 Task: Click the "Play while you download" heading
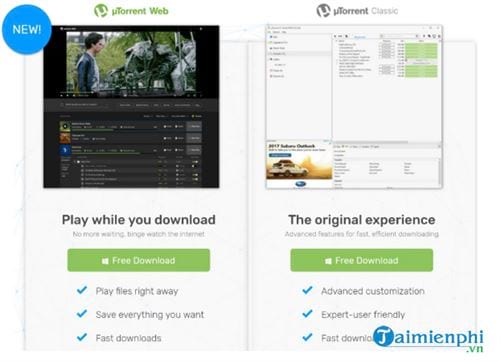pos(139,220)
